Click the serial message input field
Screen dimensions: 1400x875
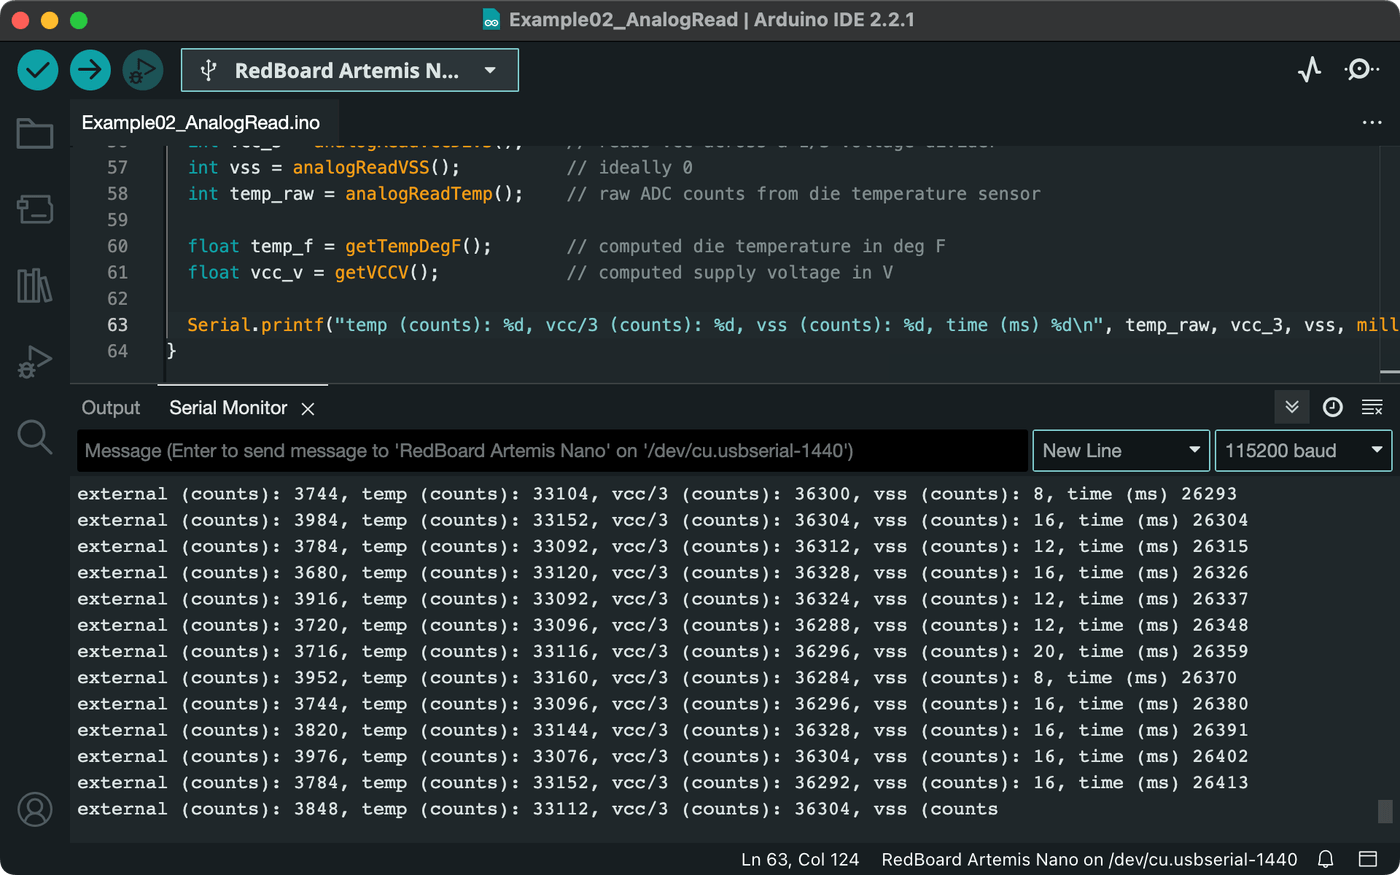552,451
